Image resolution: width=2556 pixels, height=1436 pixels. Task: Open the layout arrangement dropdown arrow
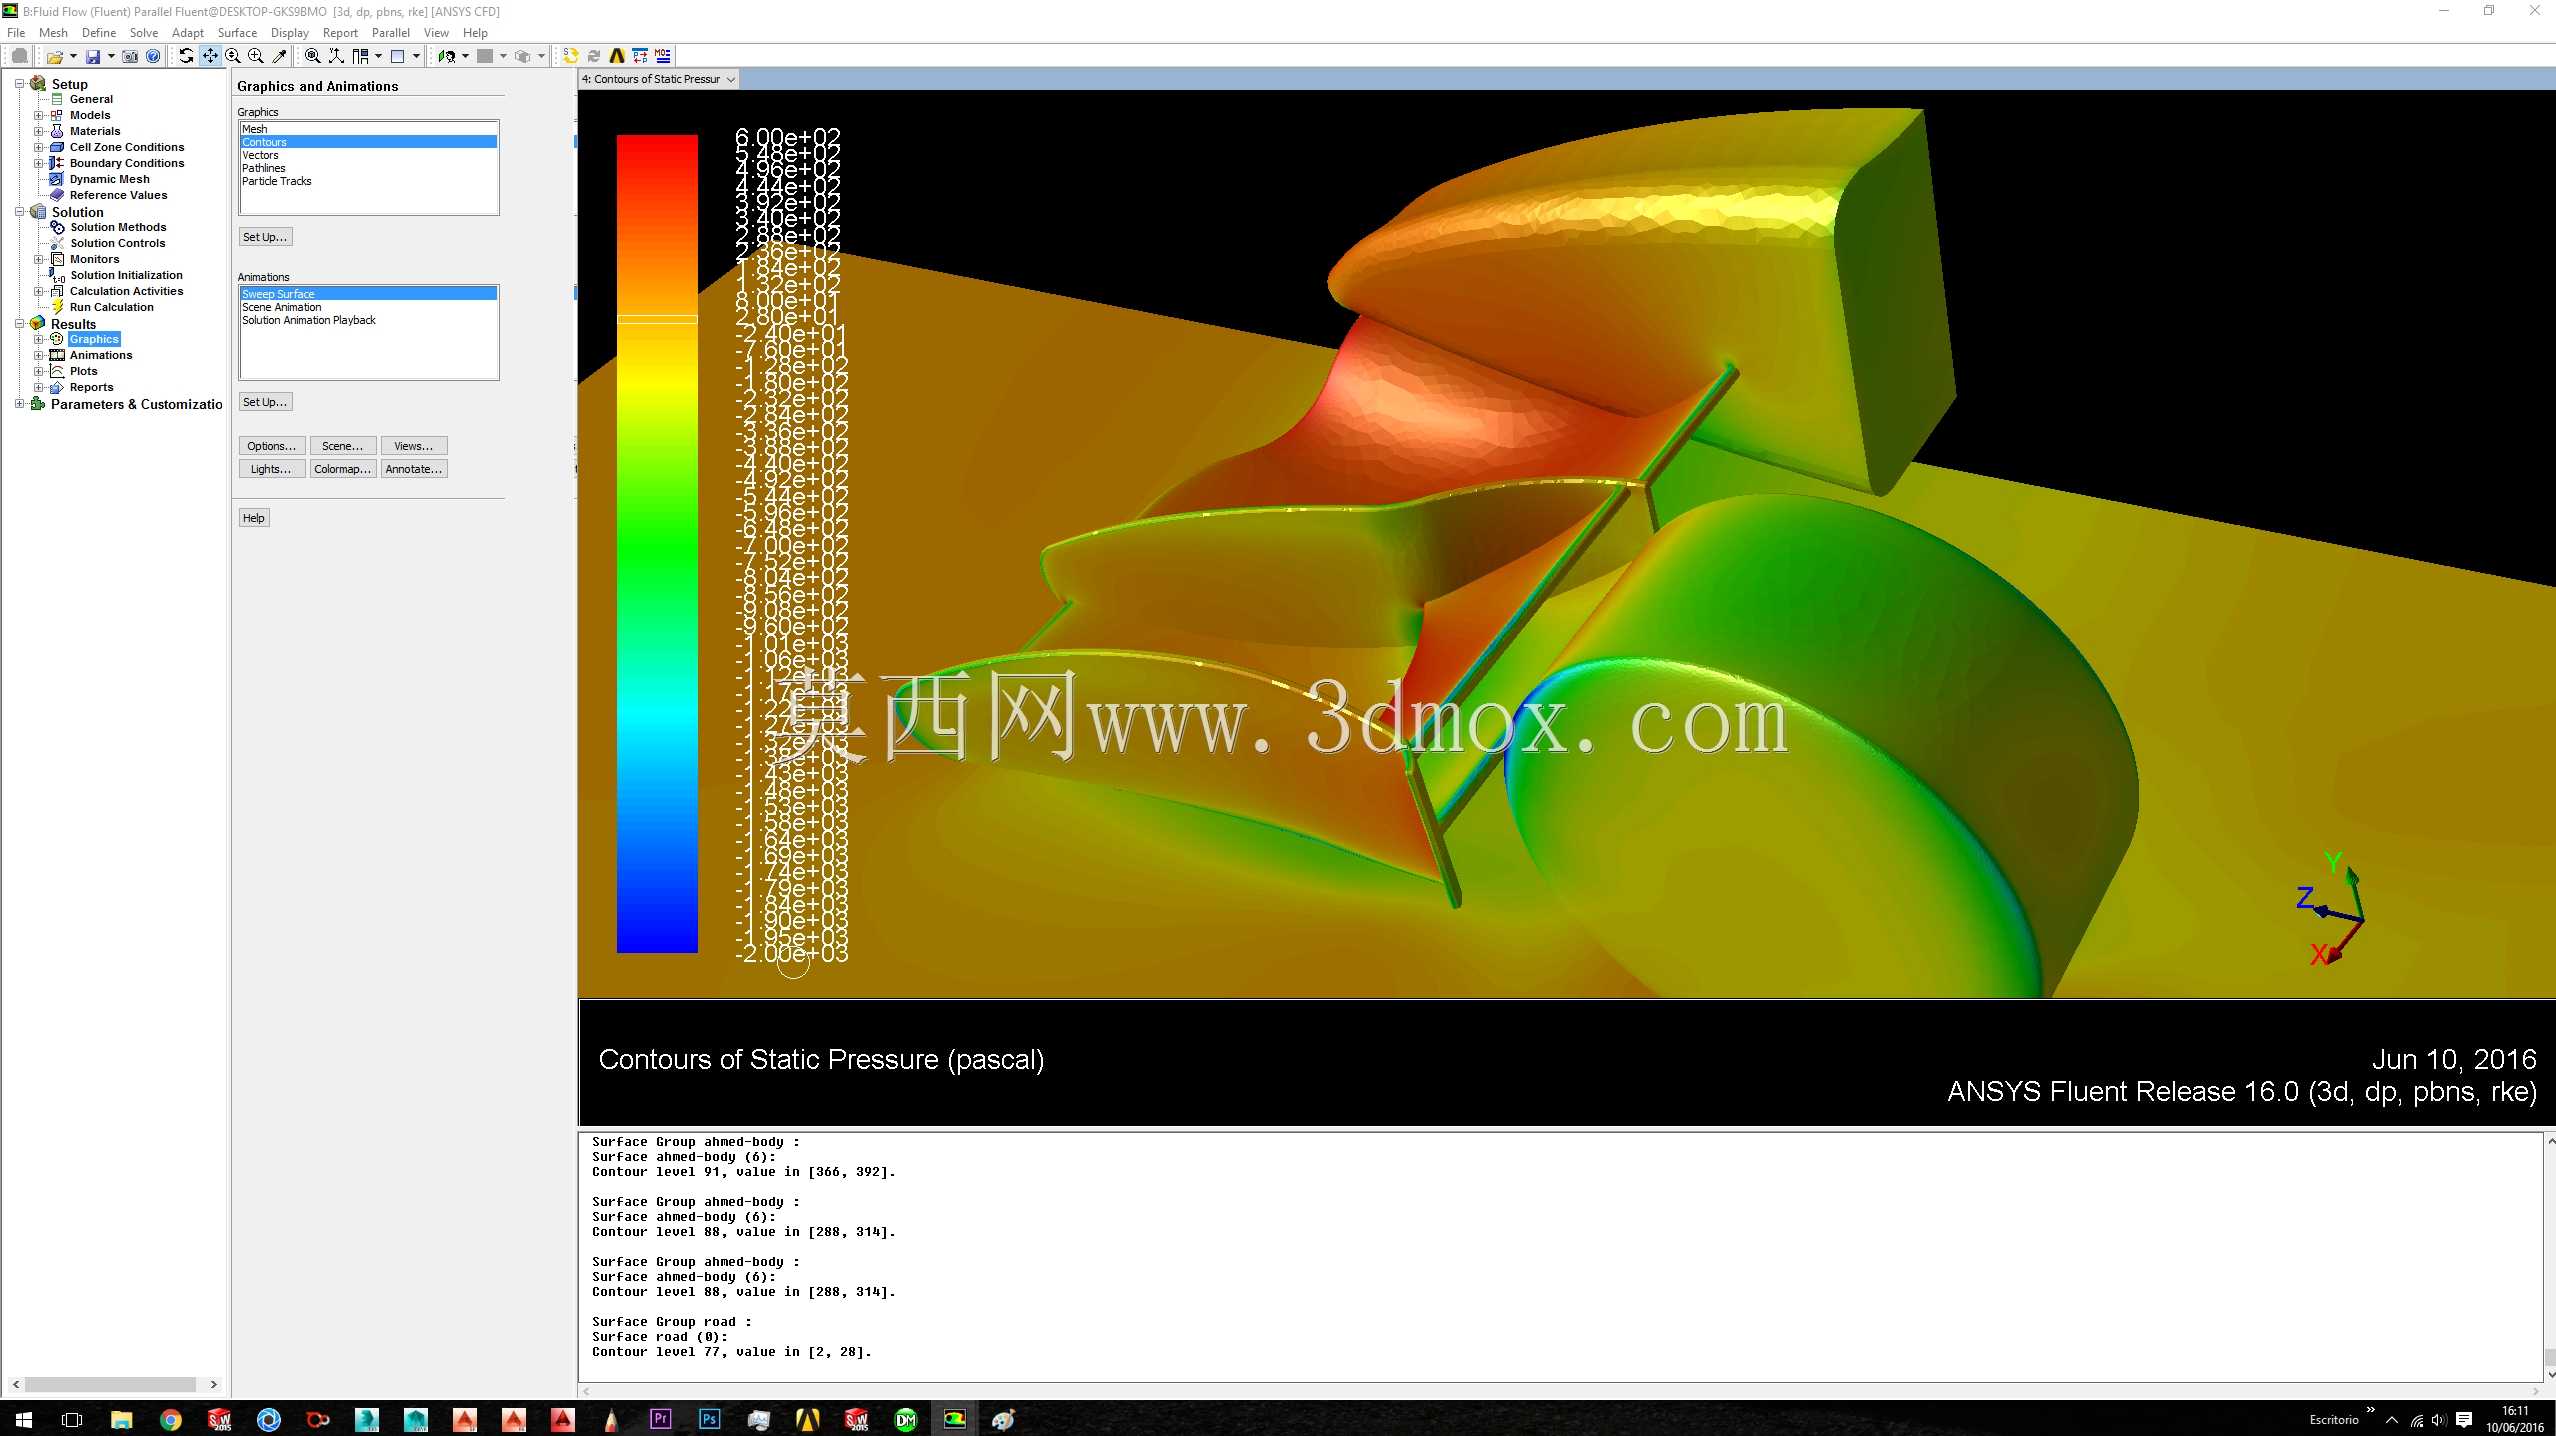(378, 56)
